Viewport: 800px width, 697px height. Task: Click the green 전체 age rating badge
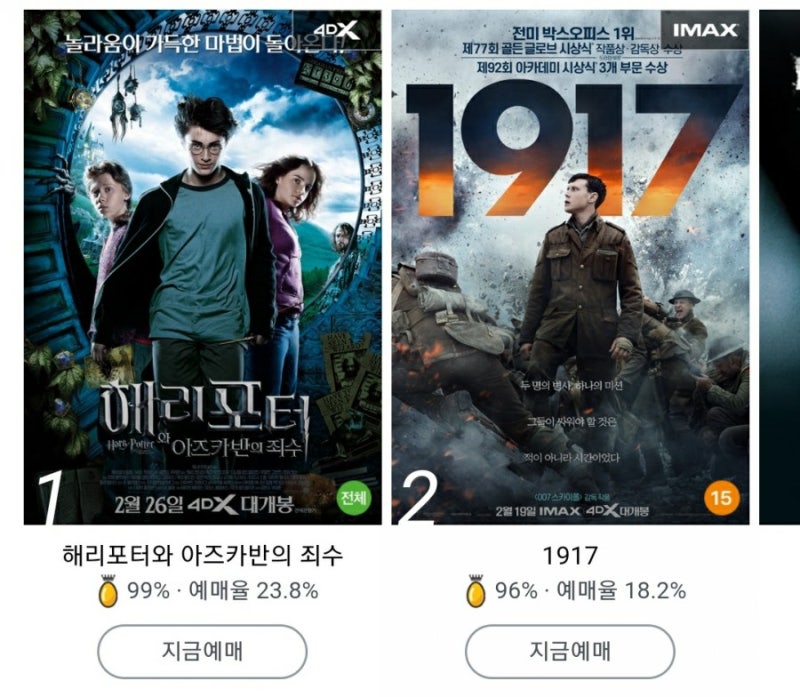point(354,497)
